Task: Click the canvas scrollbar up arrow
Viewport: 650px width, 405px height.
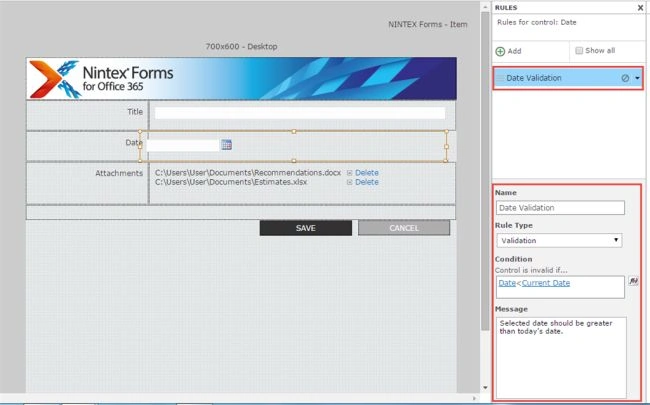Action: pyautogui.click(x=485, y=7)
